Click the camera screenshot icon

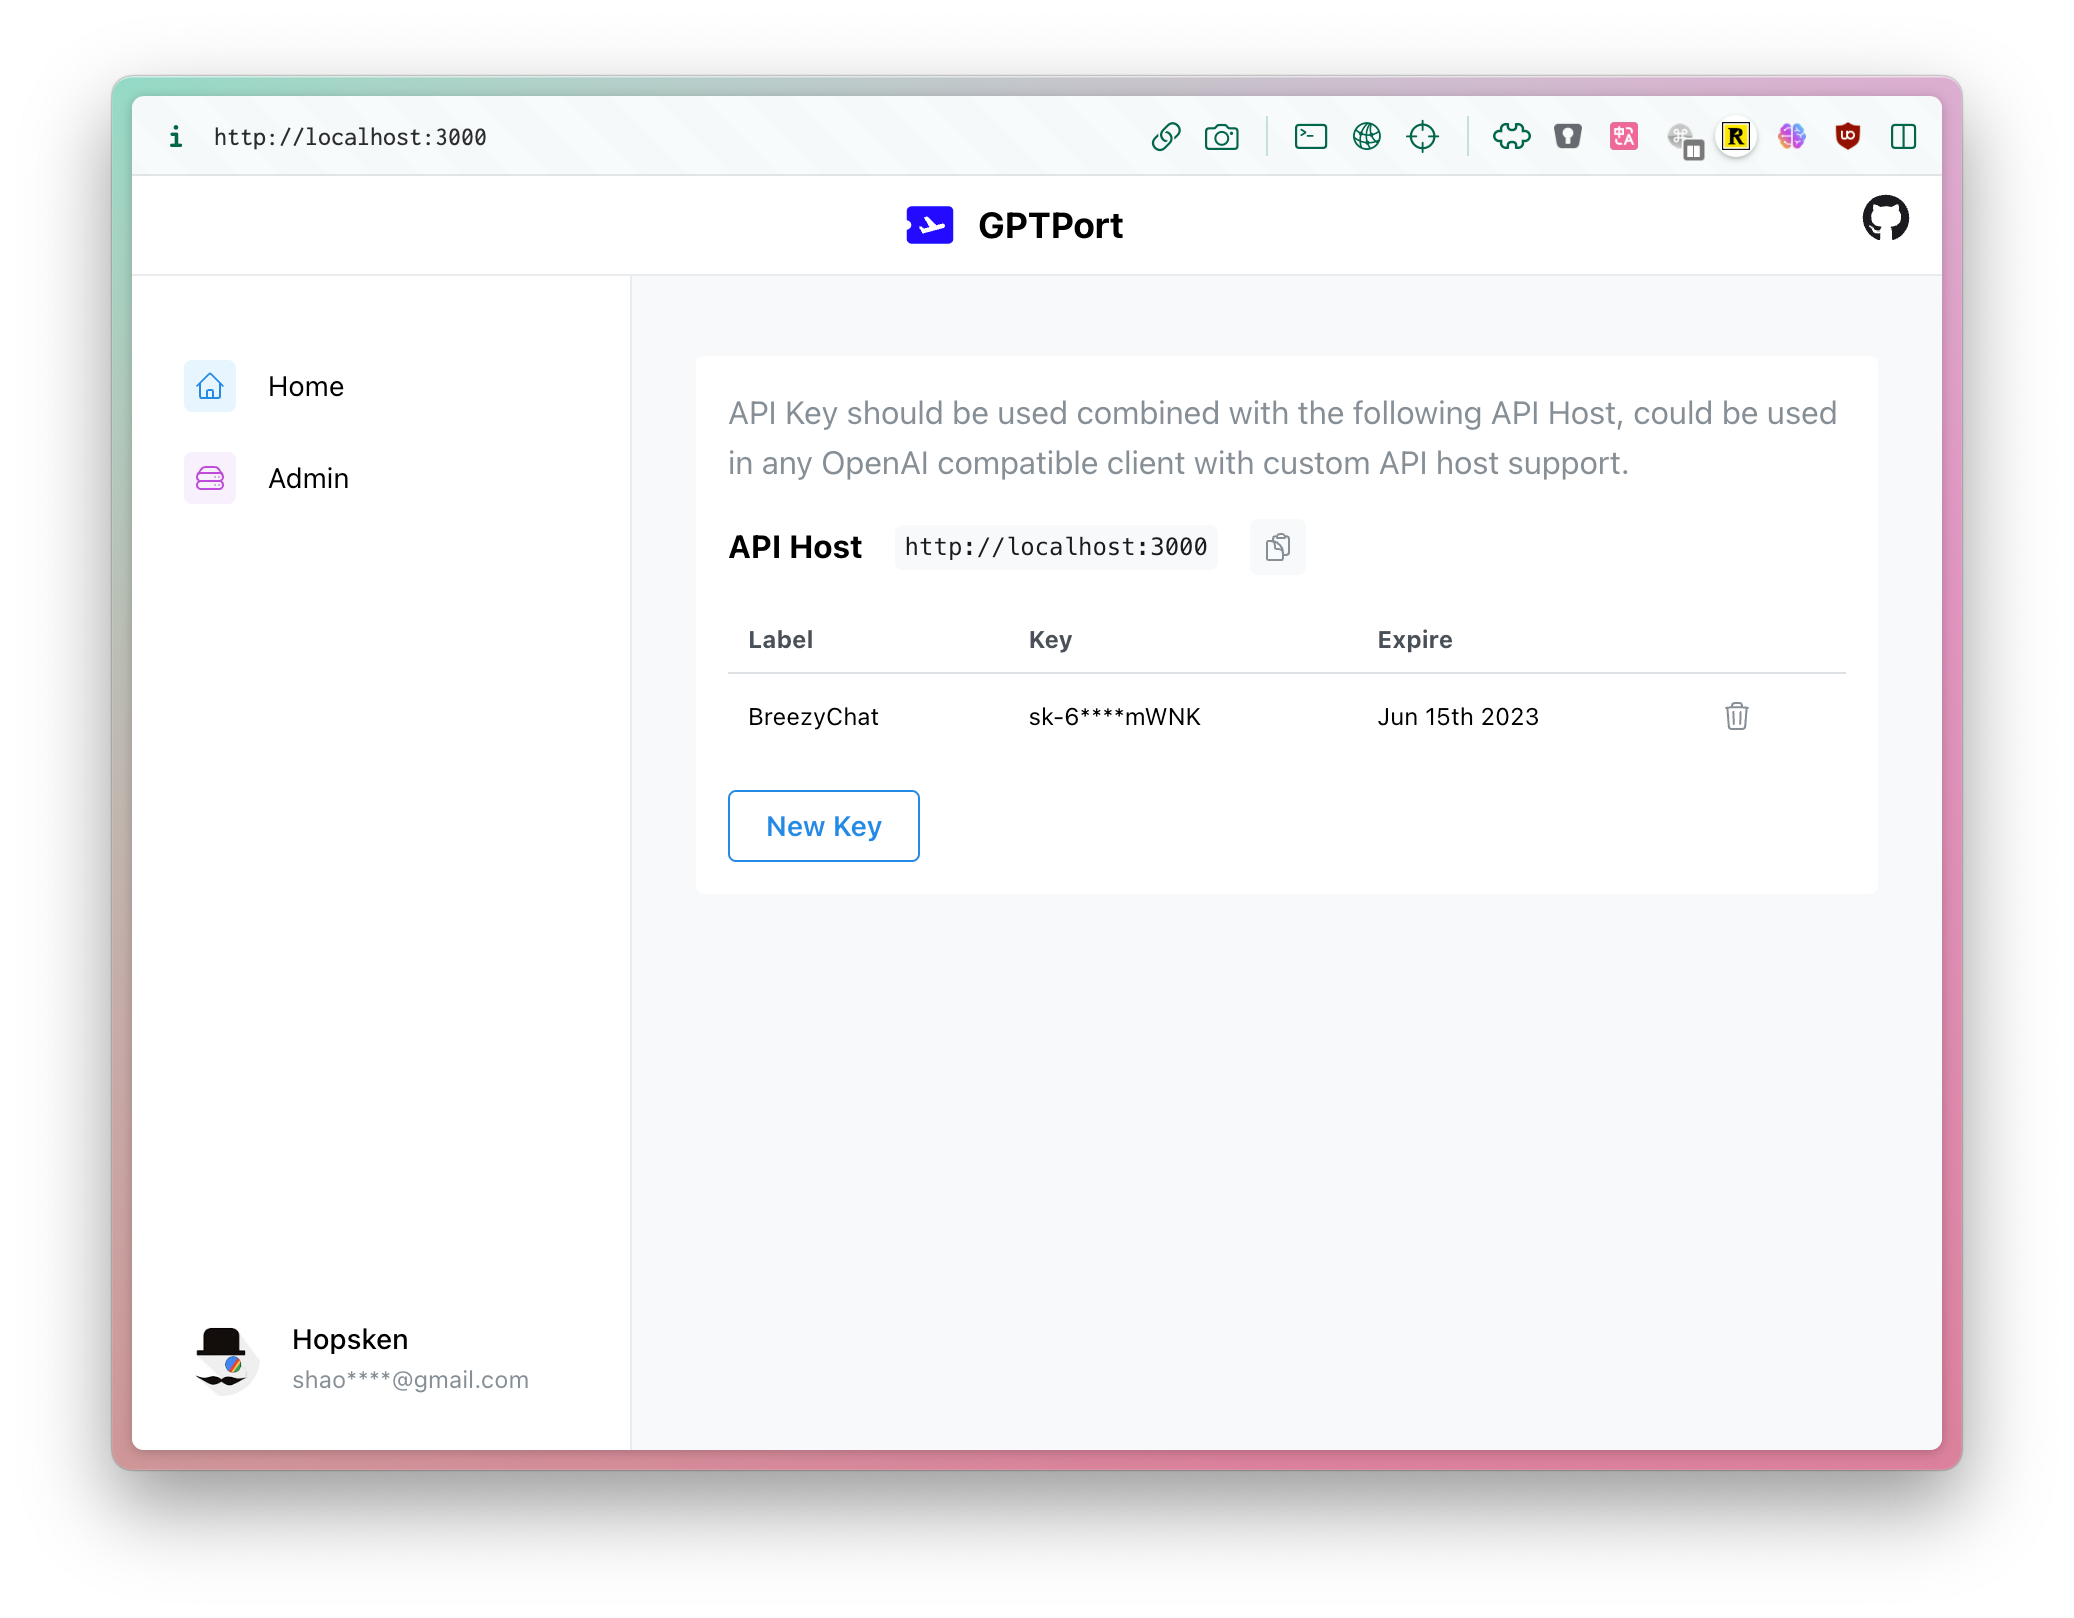tap(1221, 137)
